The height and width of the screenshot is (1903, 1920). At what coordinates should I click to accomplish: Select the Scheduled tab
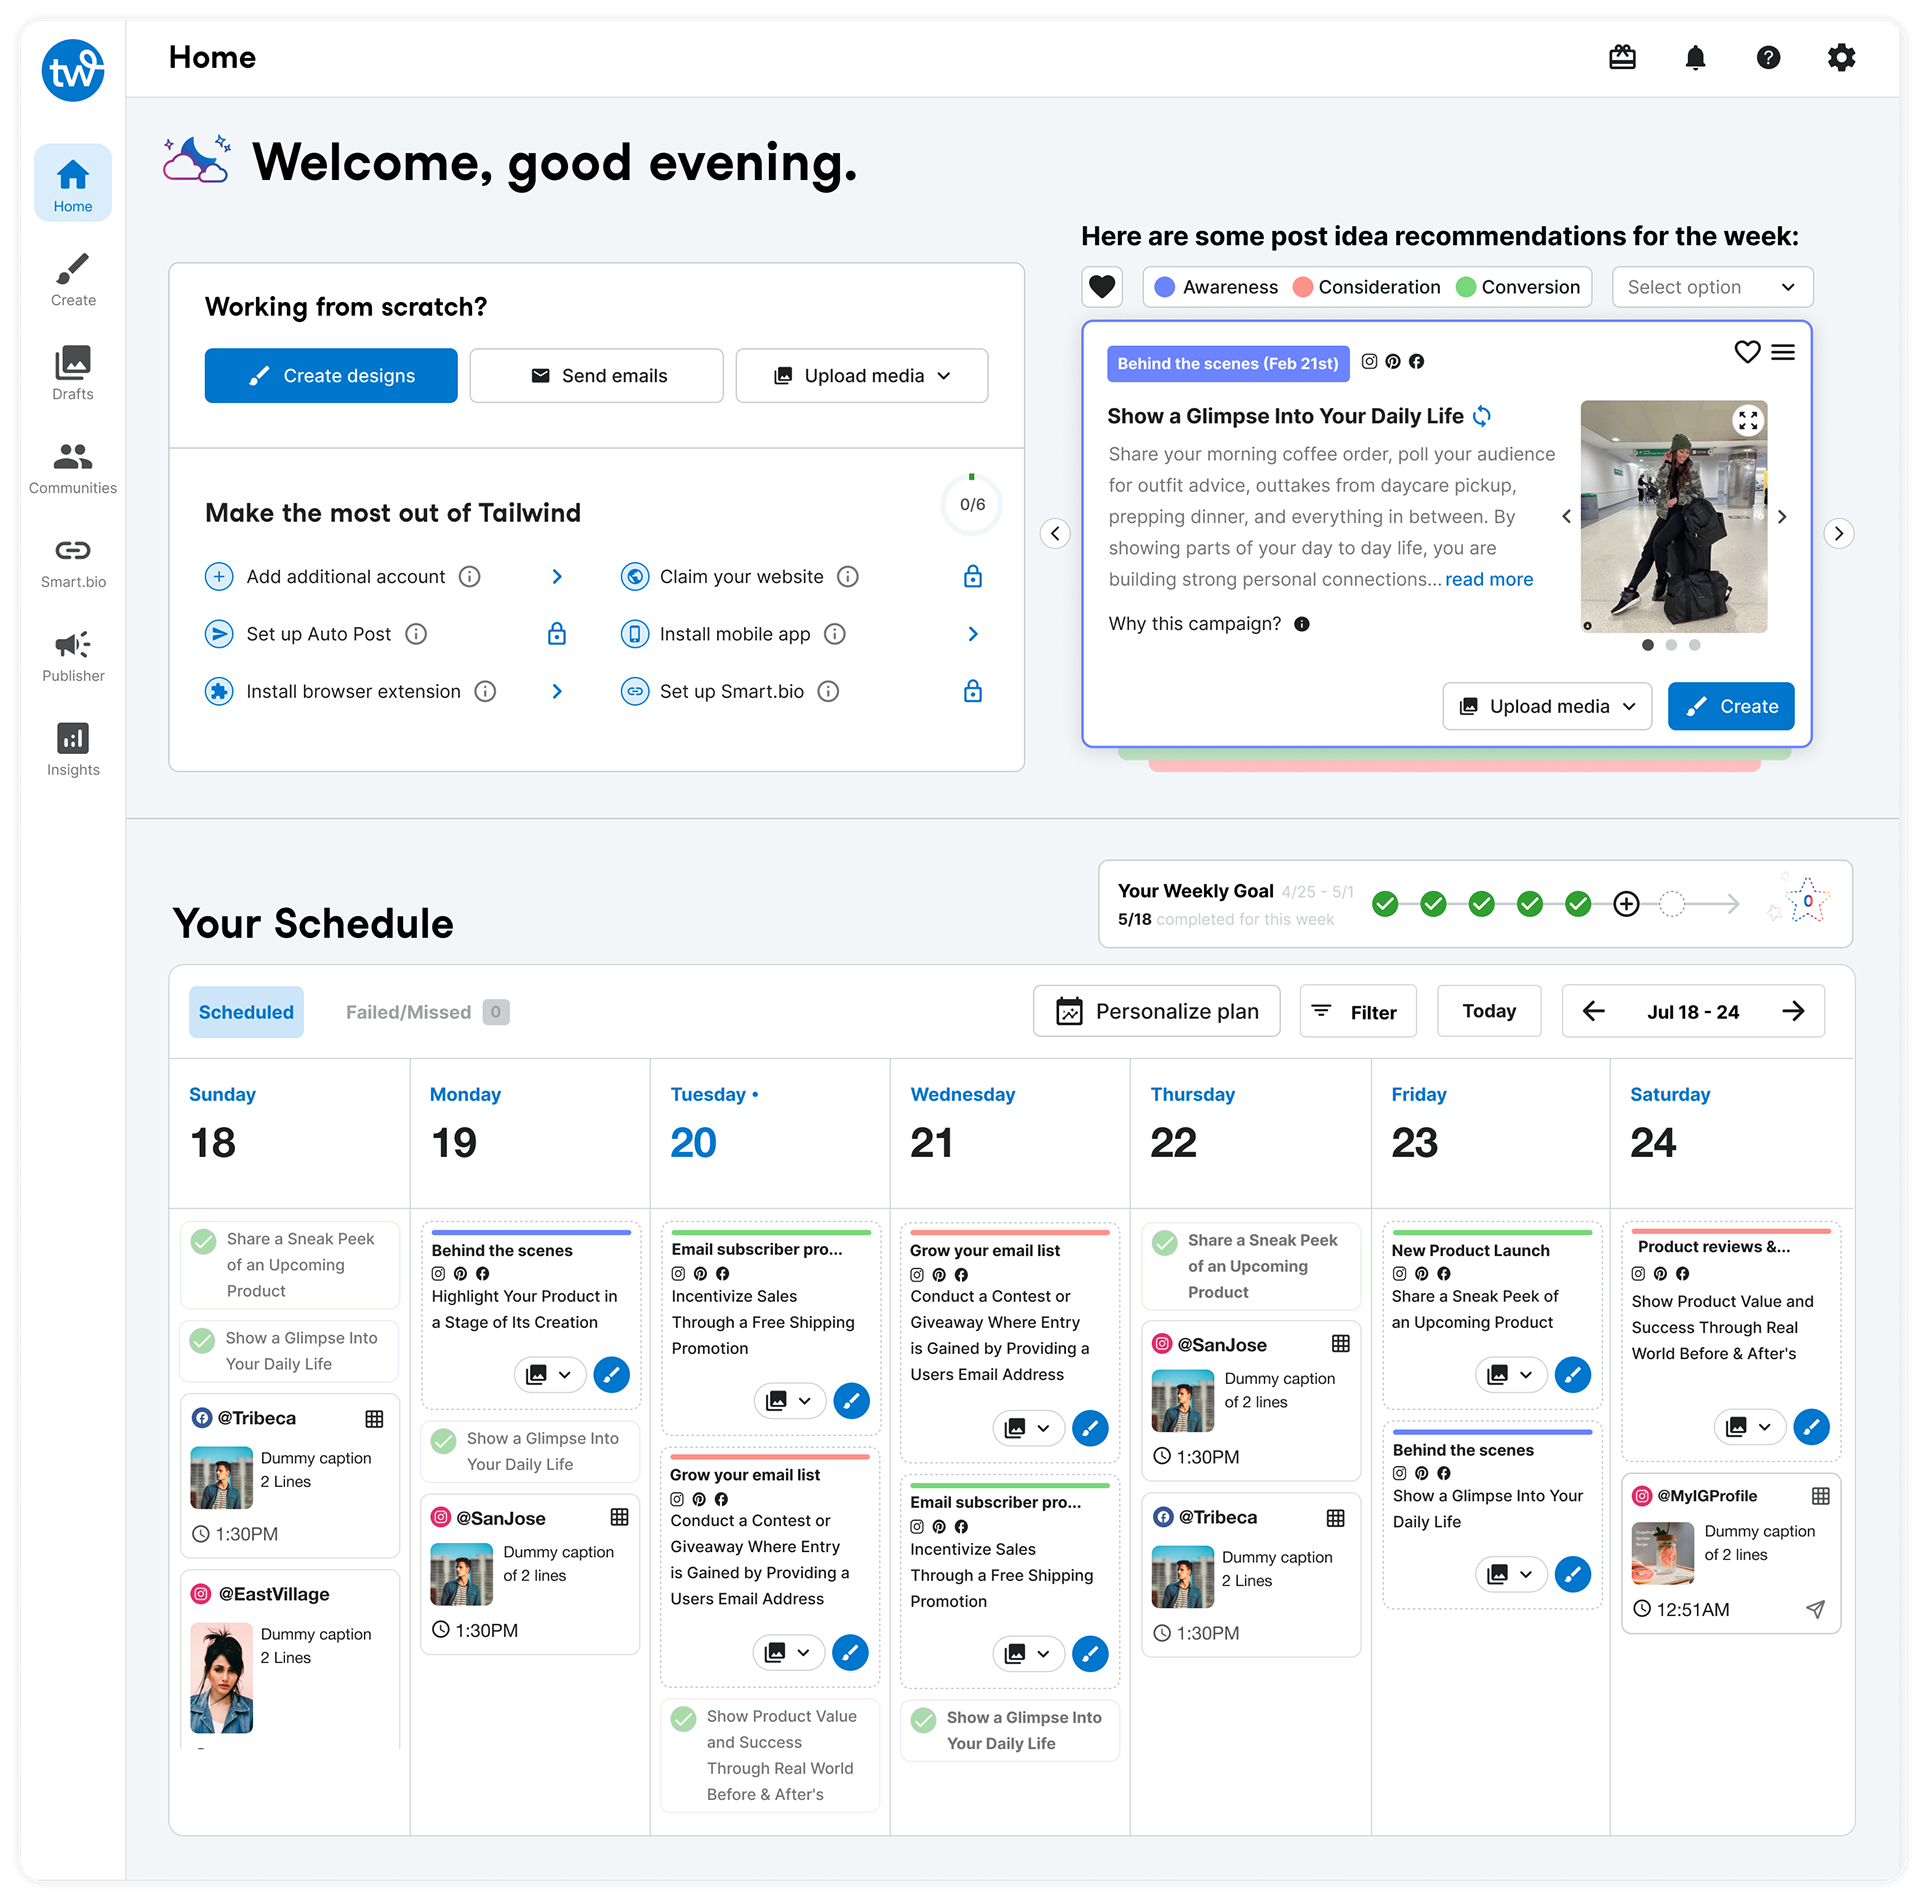click(x=246, y=1012)
